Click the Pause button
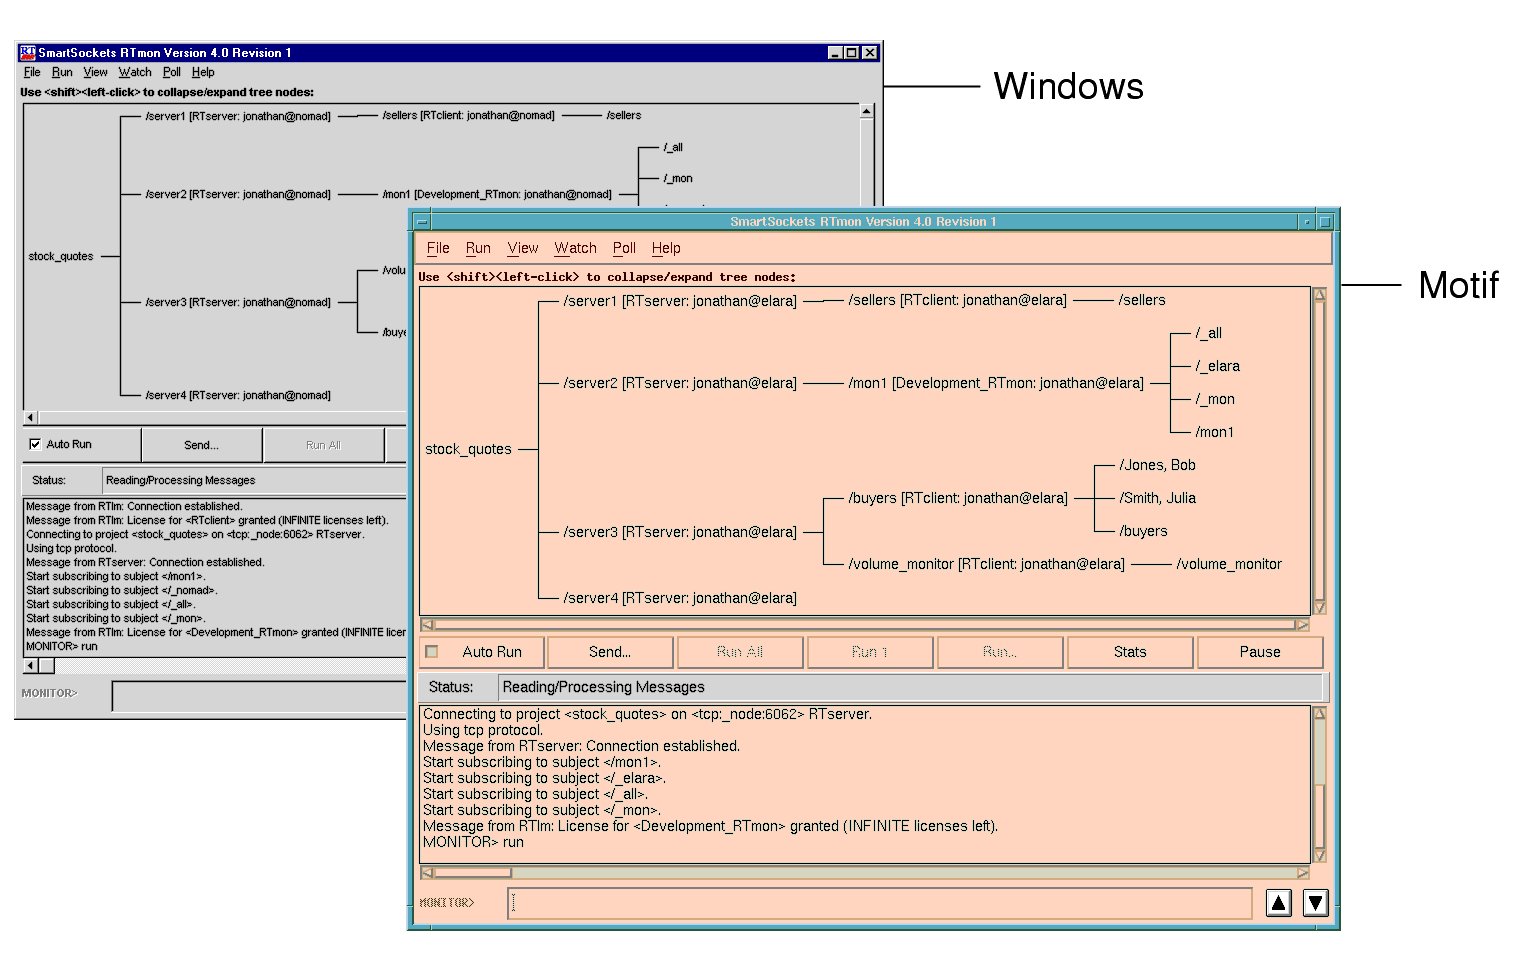The height and width of the screenshot is (957, 1525). point(1260,652)
